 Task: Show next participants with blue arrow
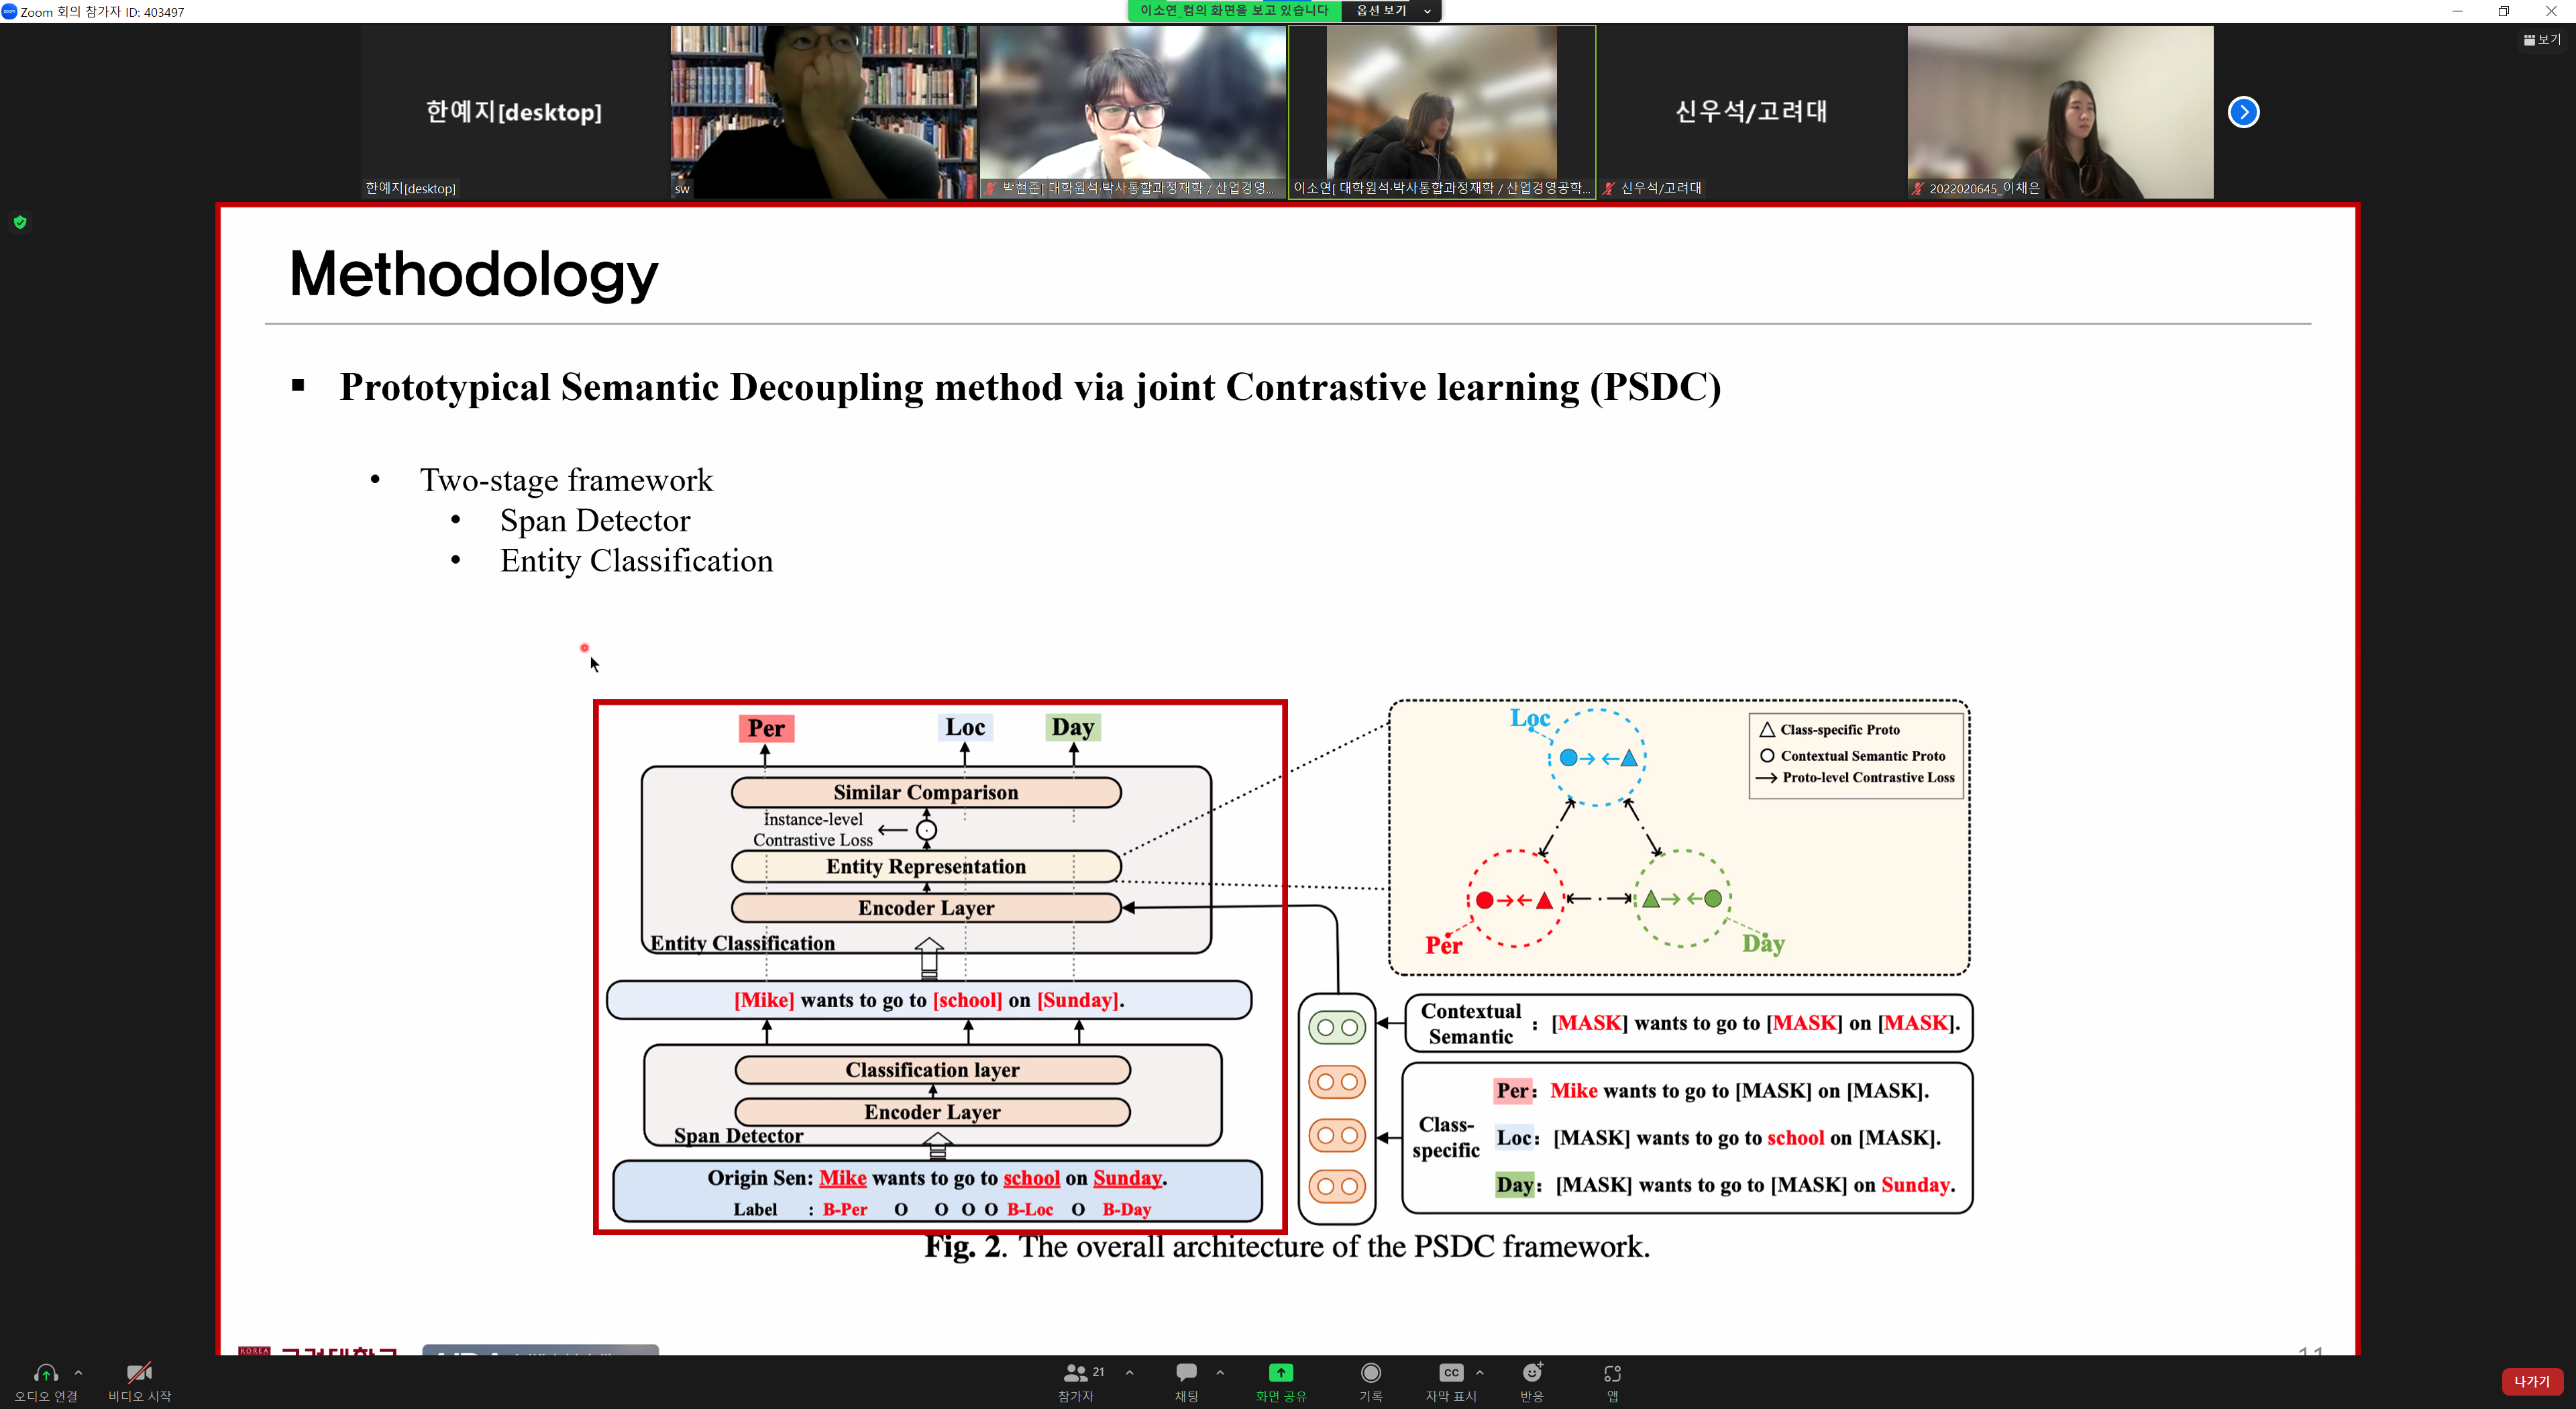pos(2243,112)
